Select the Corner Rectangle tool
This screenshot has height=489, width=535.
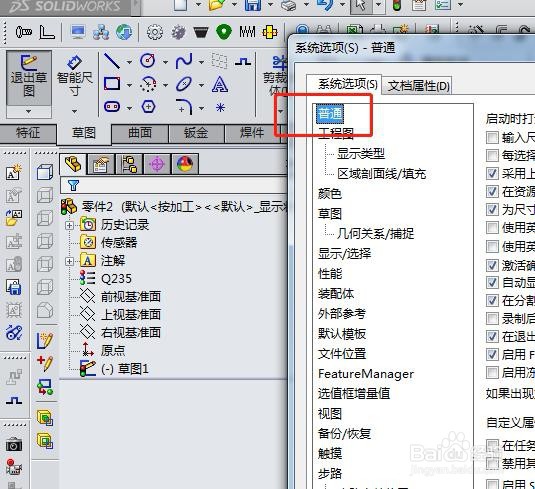tap(112, 84)
